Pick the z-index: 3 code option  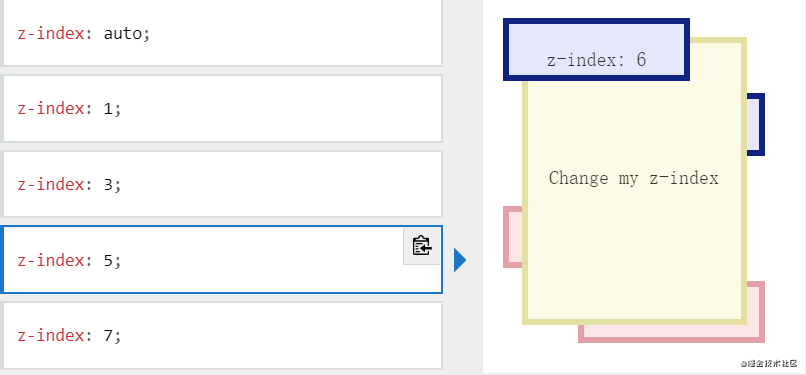point(222,184)
